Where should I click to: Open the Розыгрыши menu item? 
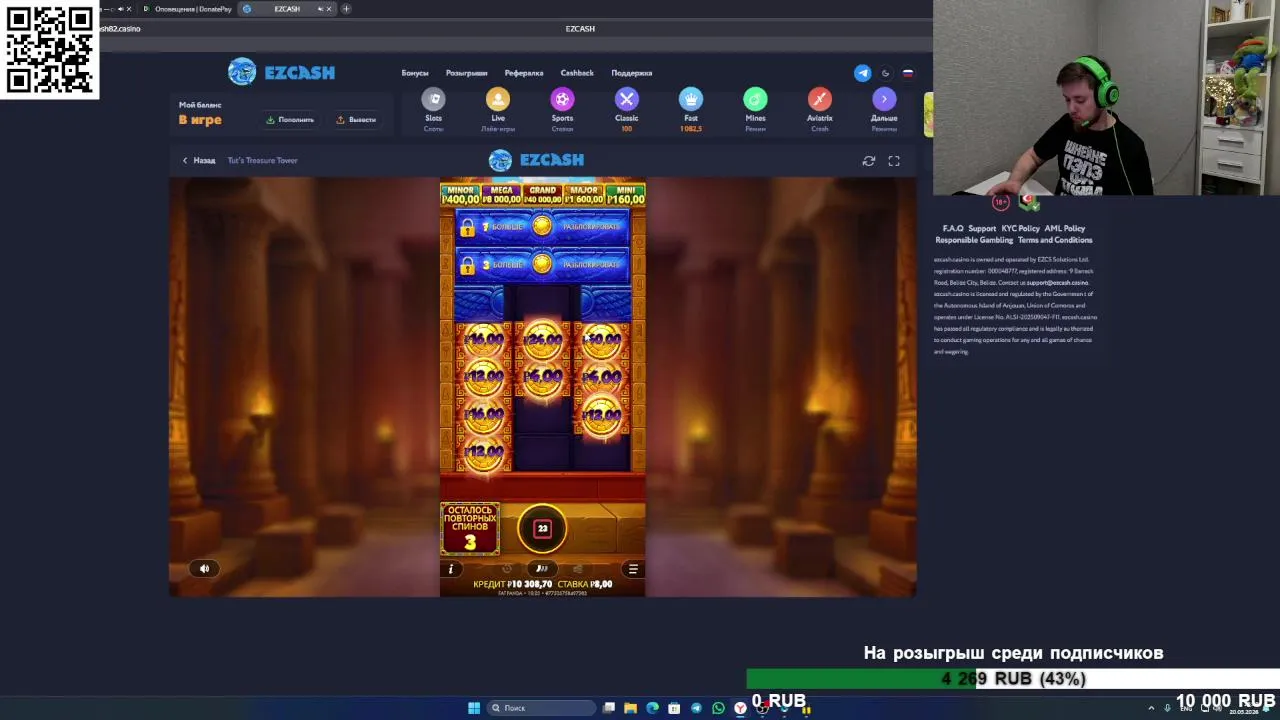[466, 73]
